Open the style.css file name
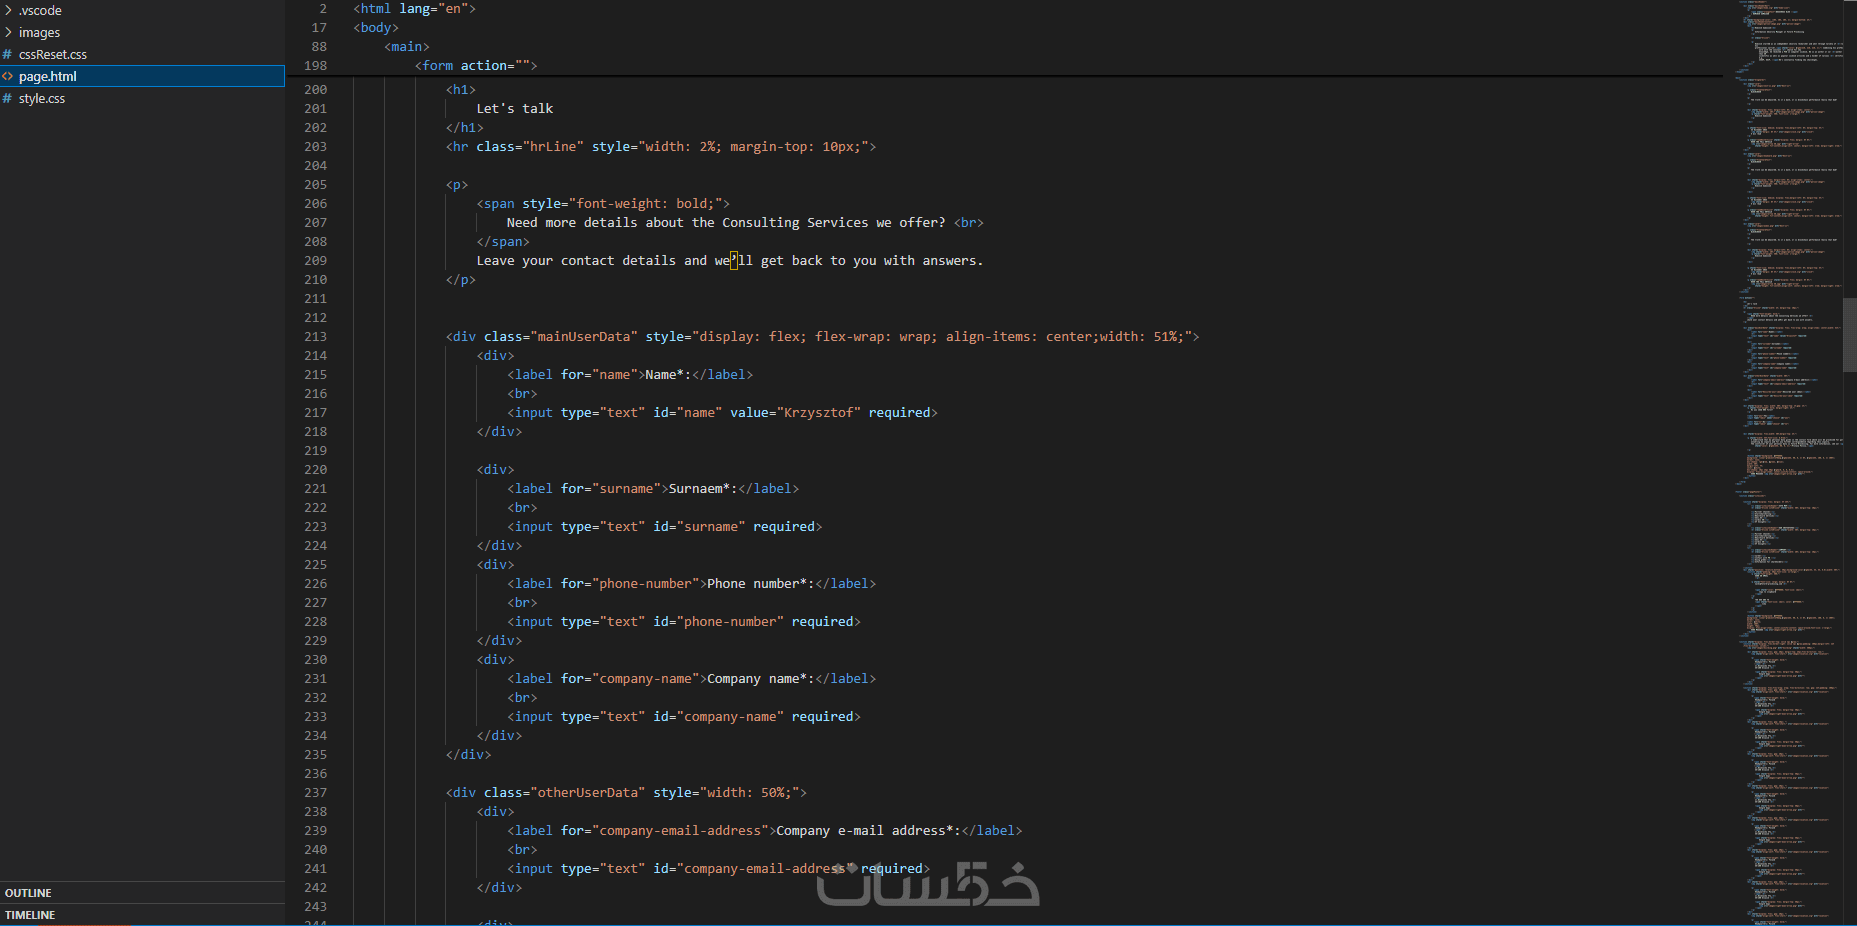The height and width of the screenshot is (926, 1857). click(42, 98)
